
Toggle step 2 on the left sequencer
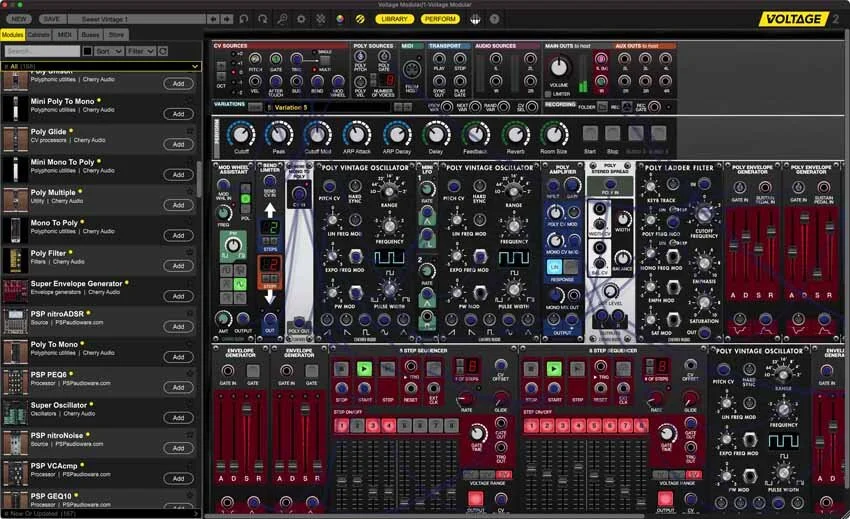point(357,426)
